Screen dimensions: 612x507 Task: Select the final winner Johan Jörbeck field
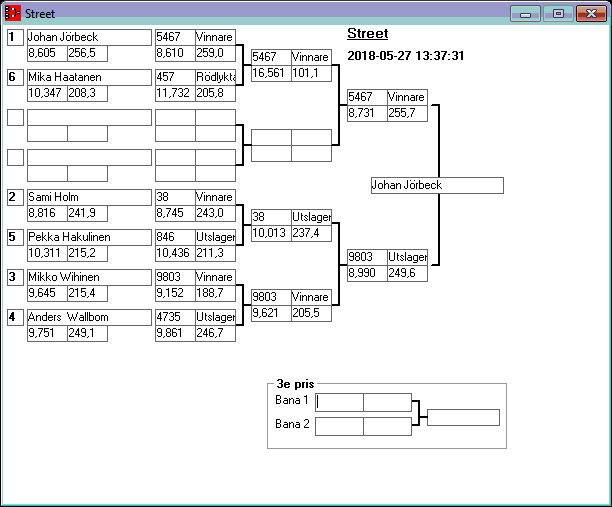[x=436, y=185]
